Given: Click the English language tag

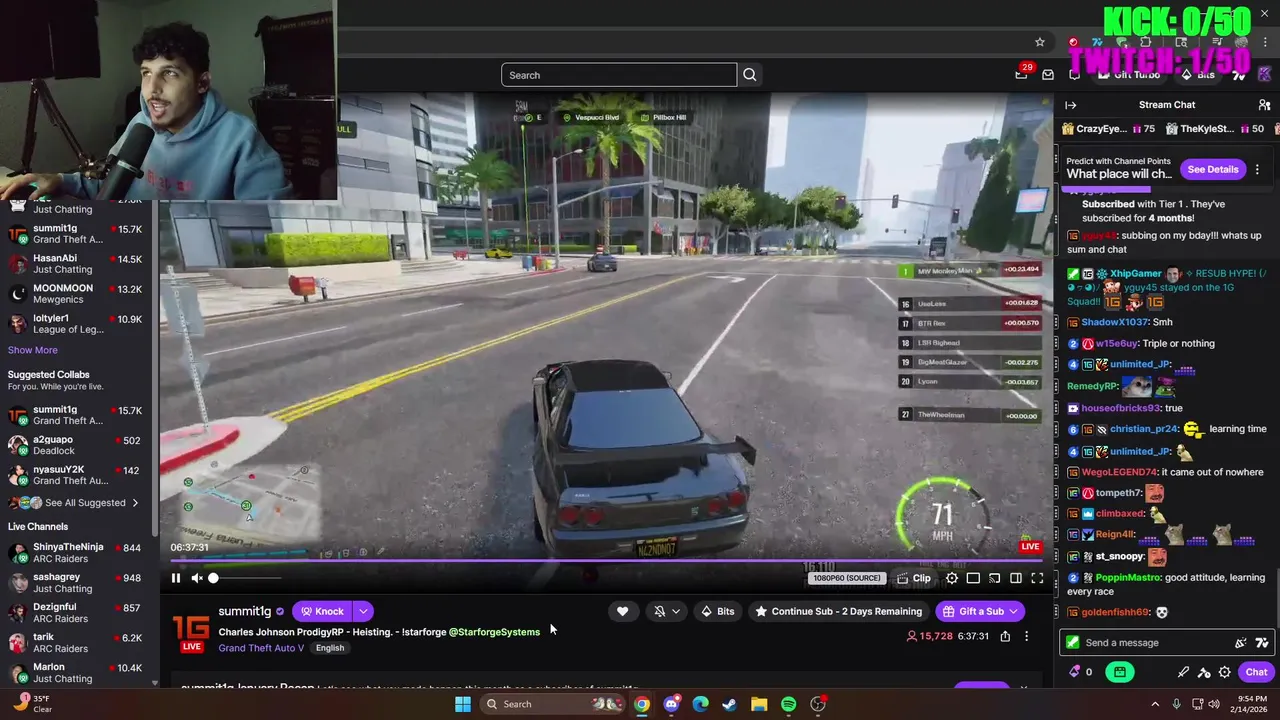Looking at the screenshot, I should click(x=330, y=648).
